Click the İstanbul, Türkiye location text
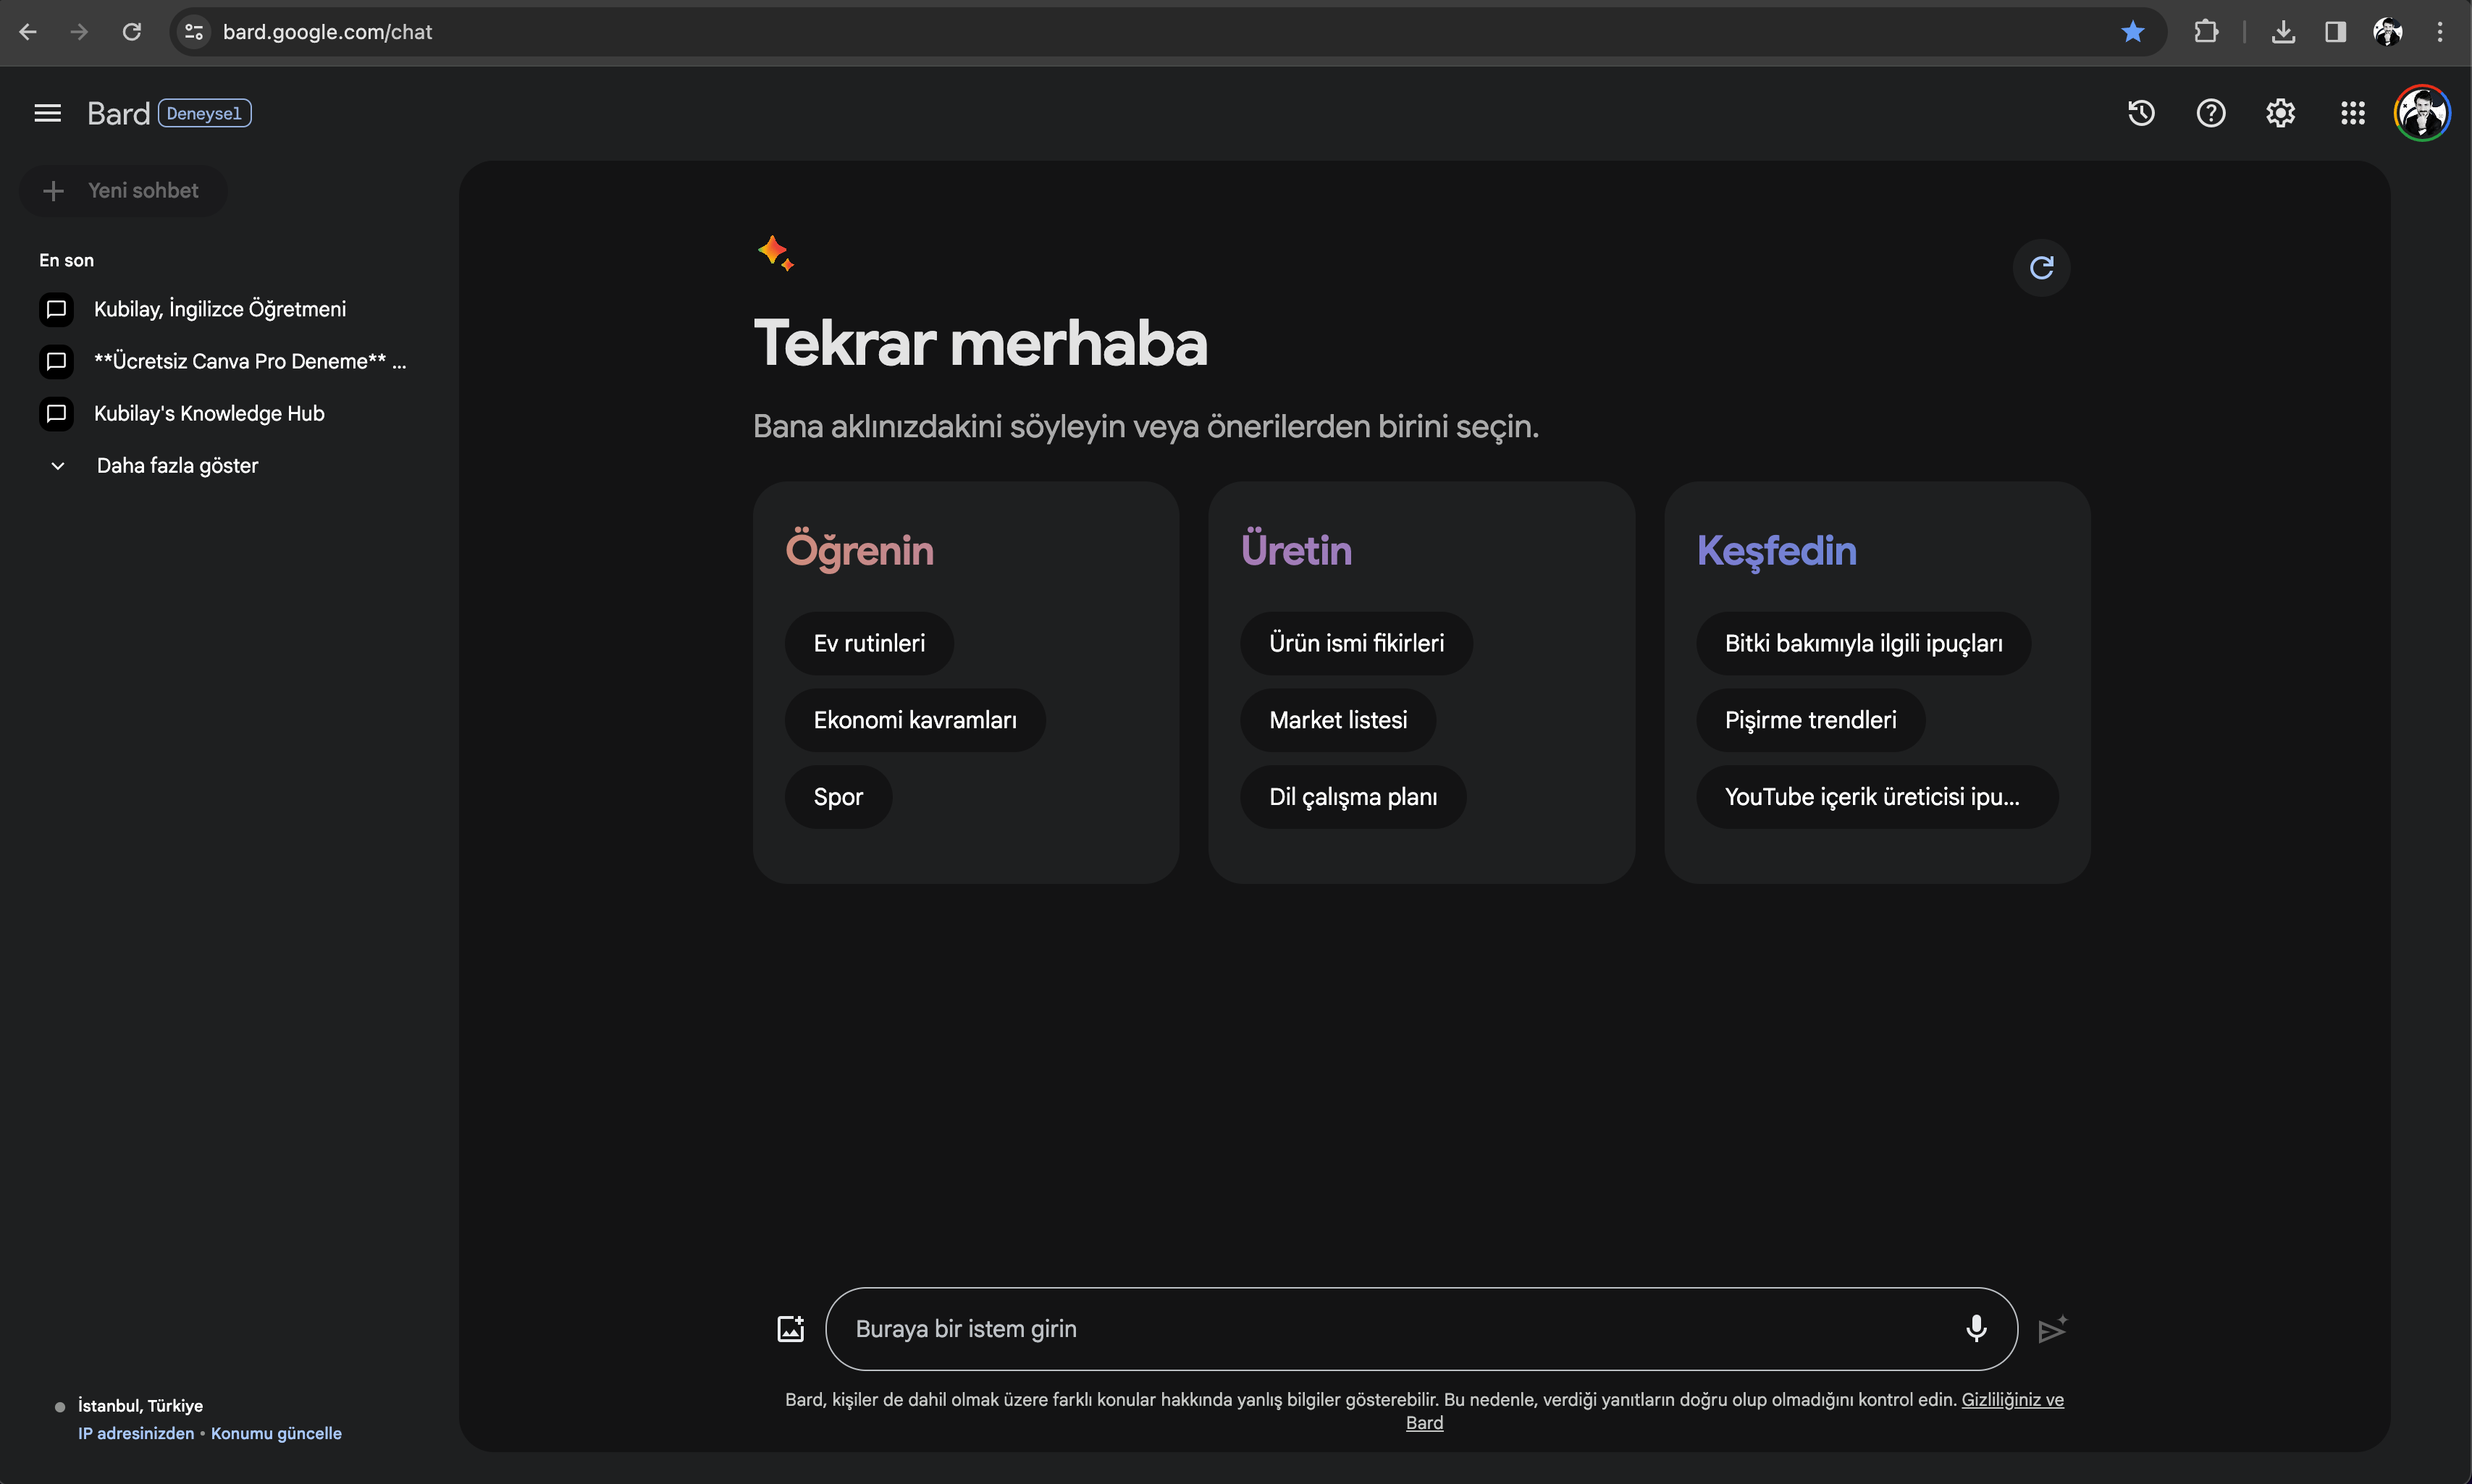Screen dimensions: 2472x1484 [140, 1406]
